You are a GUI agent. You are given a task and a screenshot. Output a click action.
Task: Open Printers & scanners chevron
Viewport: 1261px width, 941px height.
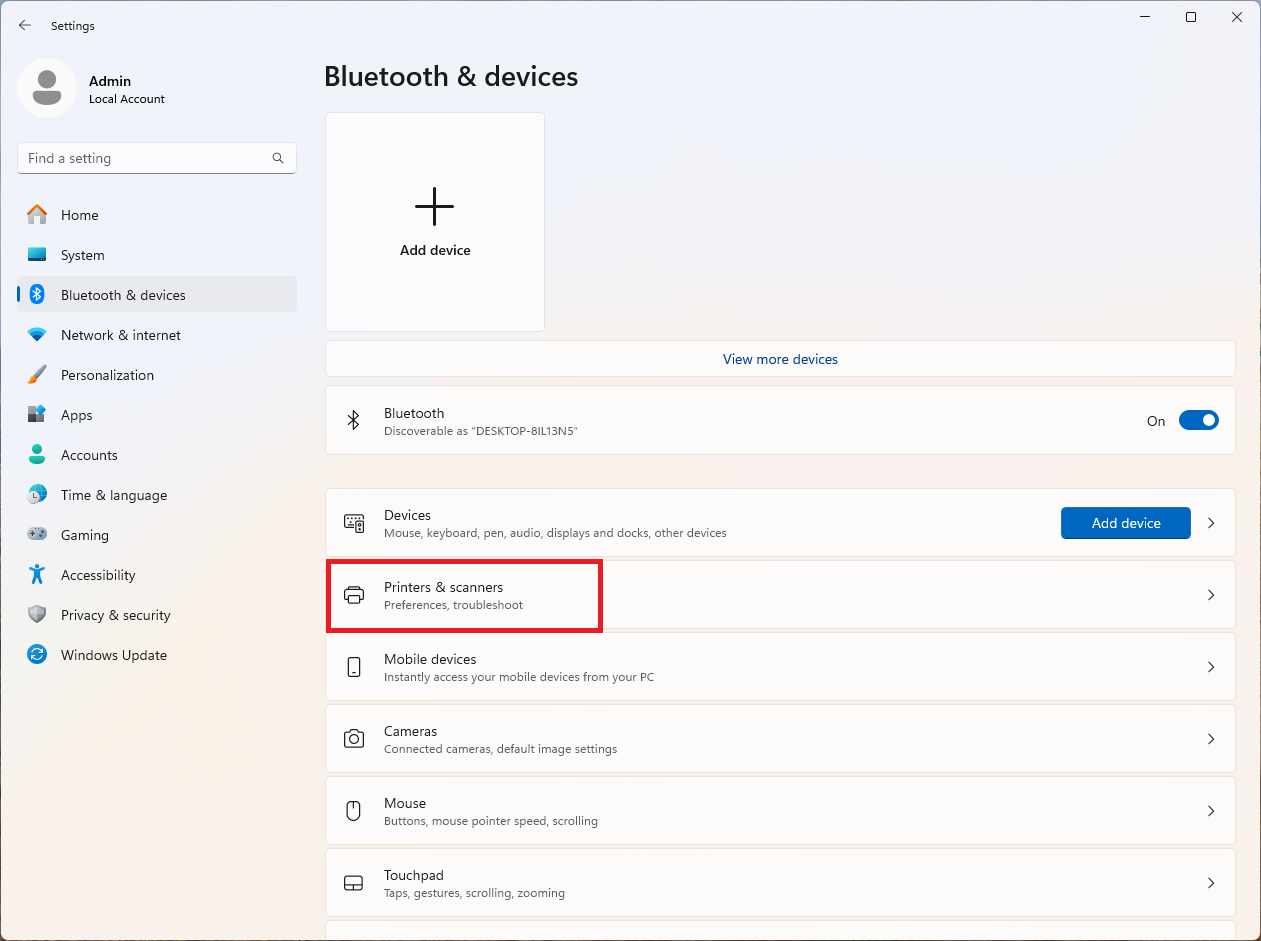[1211, 595]
